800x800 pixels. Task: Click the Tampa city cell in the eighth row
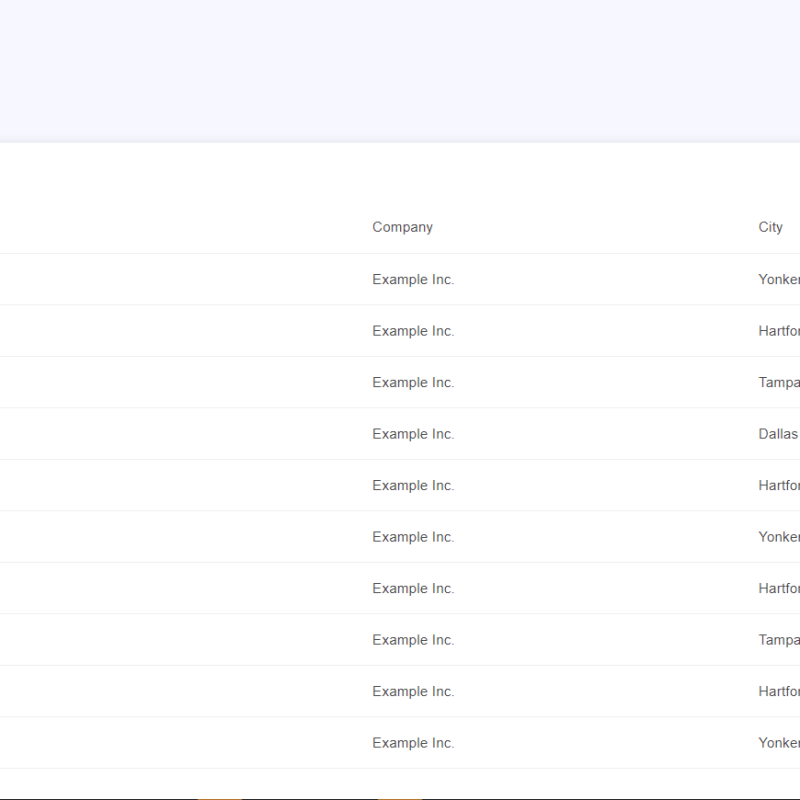tap(779, 640)
